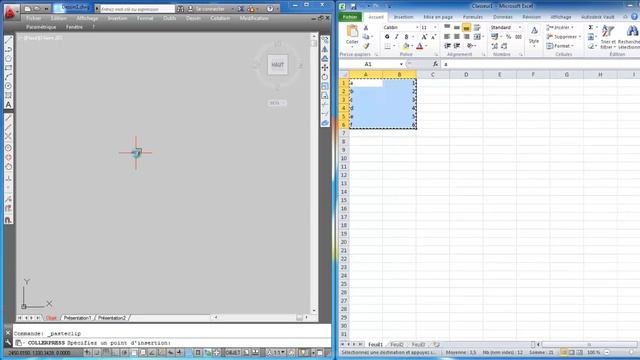Select the Text (A) tool in AutoCAD
The width and height of the screenshot is (640, 360).
(x=8, y=104)
